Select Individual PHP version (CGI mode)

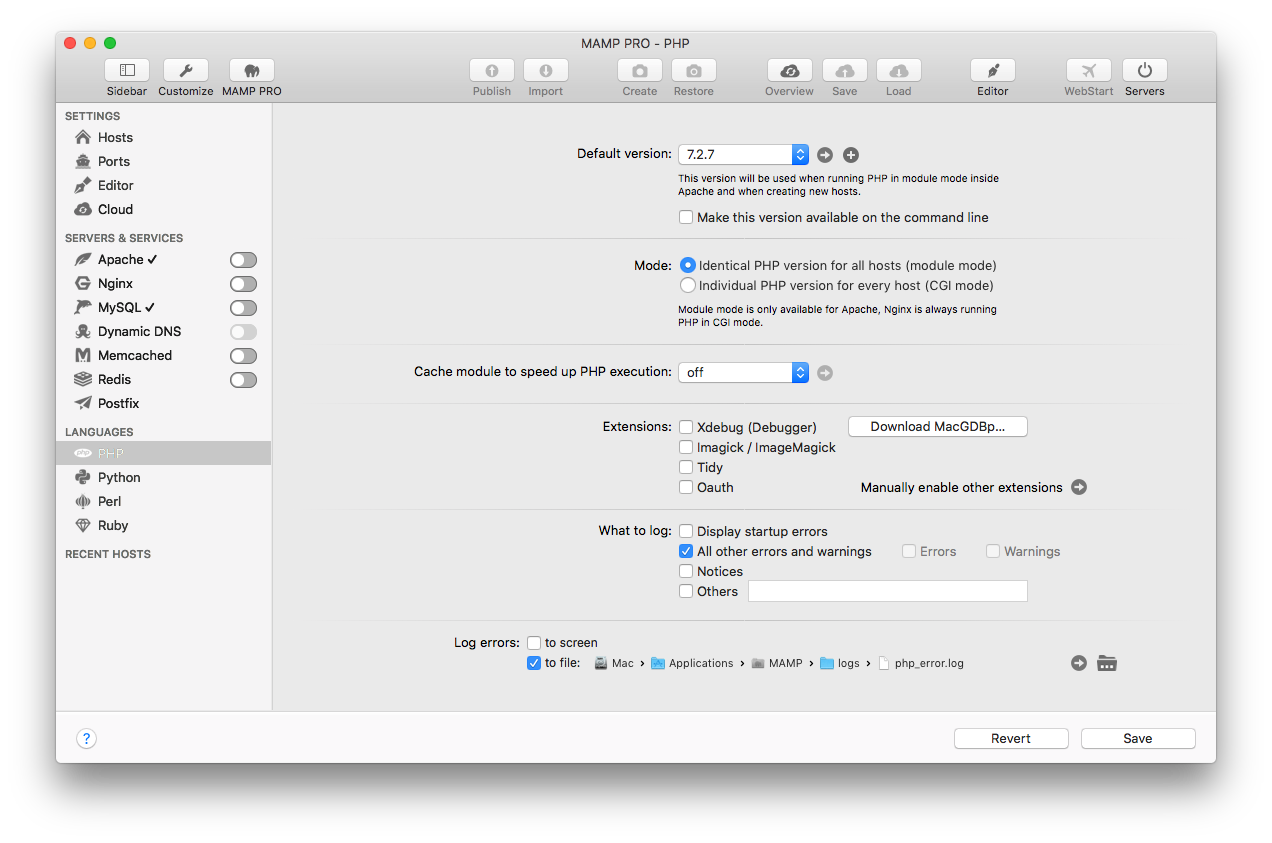point(687,285)
